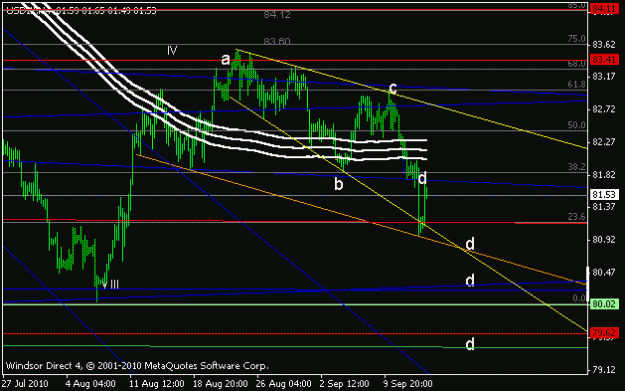625x391 pixels.
Task: Click the d label on the bottom green line
Action: click(470, 344)
